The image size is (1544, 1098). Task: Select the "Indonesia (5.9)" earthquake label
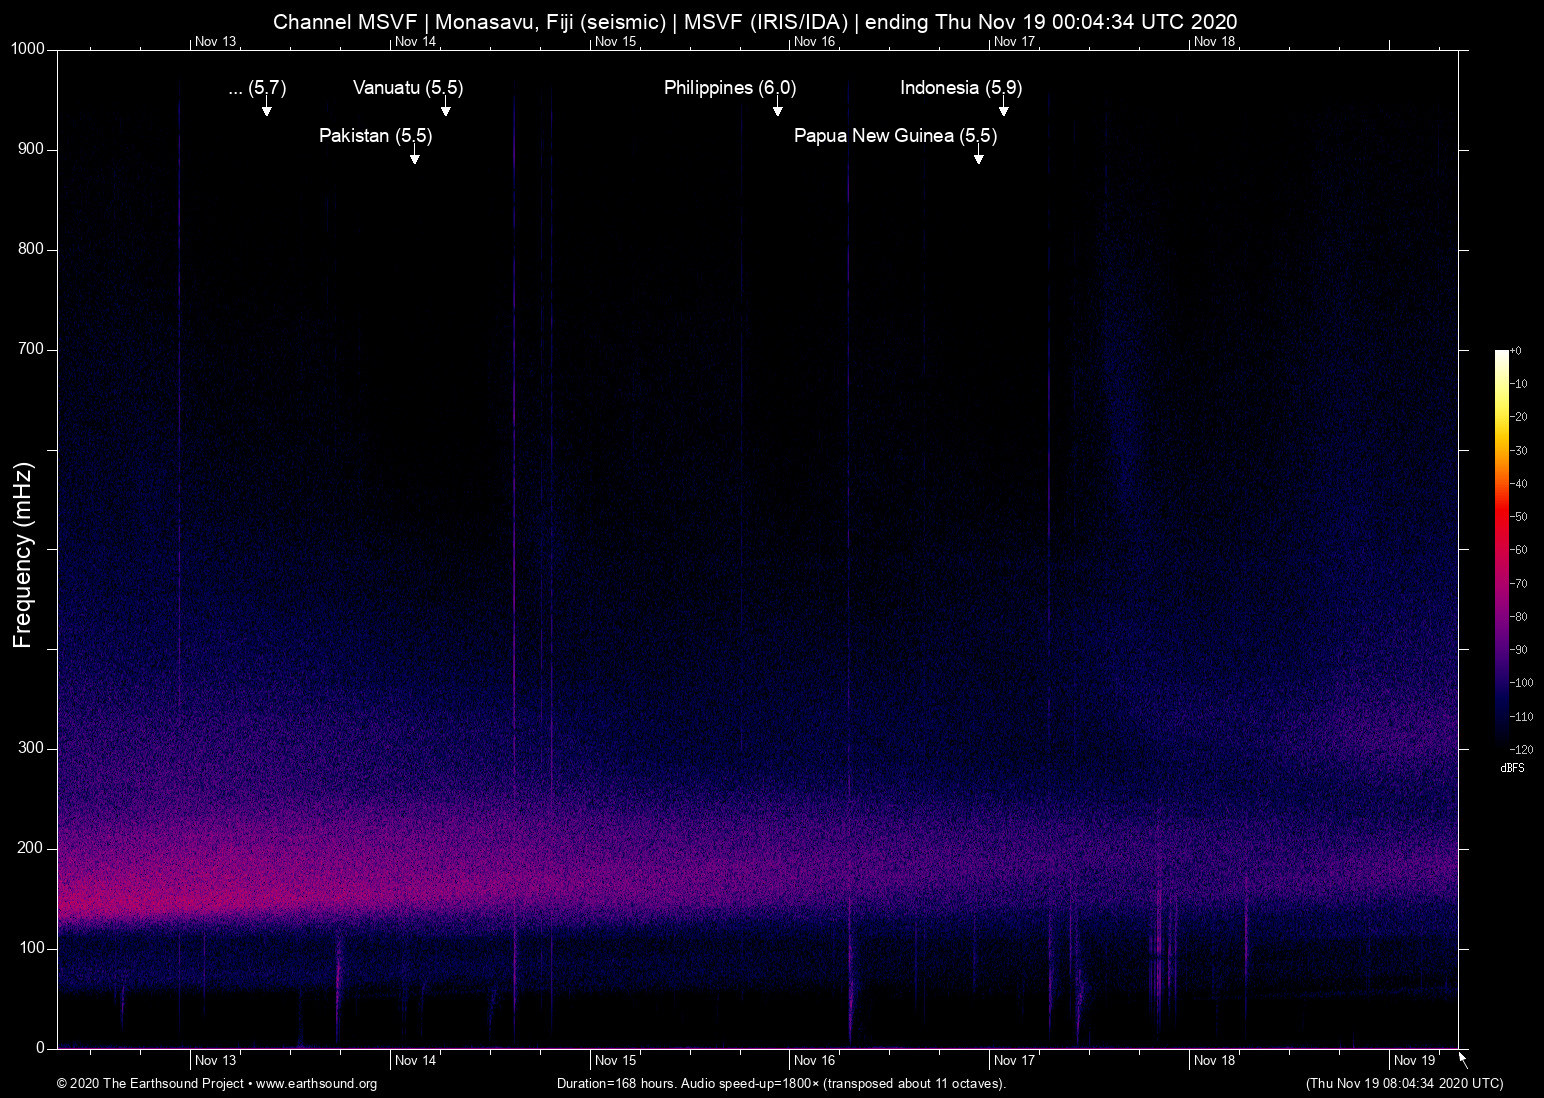coord(961,88)
